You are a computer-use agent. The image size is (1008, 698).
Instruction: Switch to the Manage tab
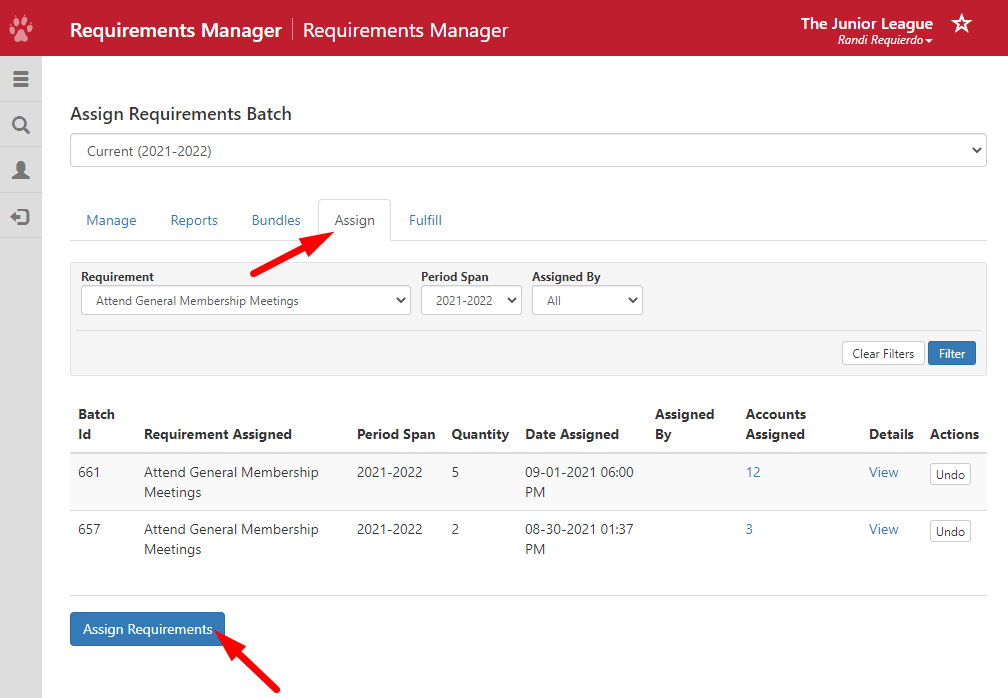111,220
